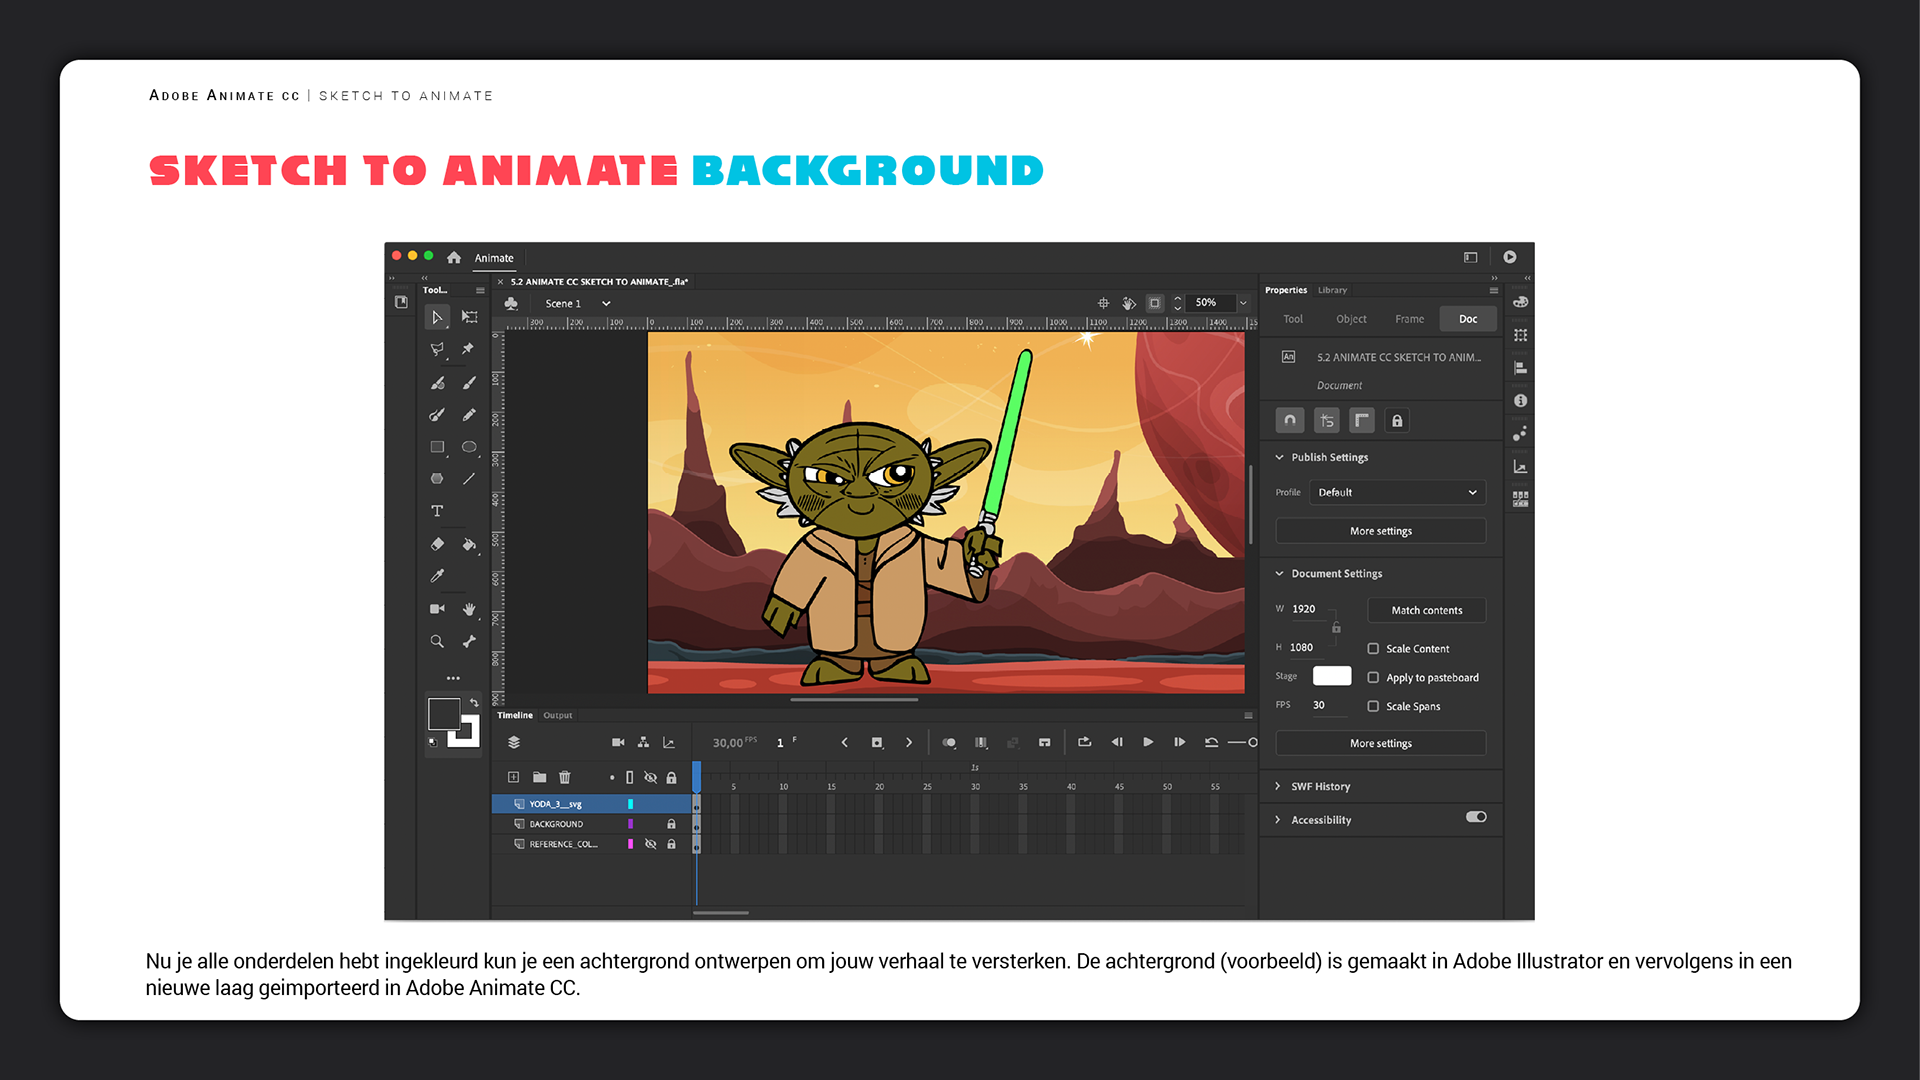Select the Free Transform tool
This screenshot has height=1080, width=1920.
click(469, 317)
